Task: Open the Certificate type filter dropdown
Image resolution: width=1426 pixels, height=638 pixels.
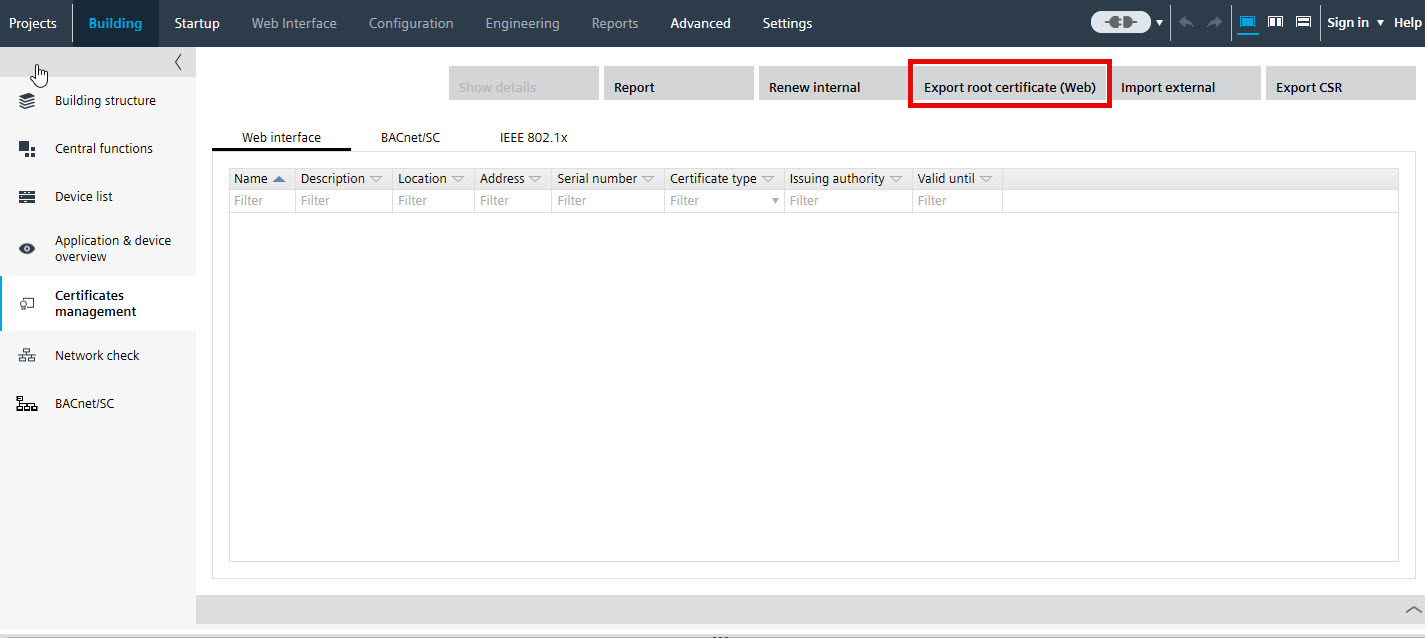Action: [775, 201]
